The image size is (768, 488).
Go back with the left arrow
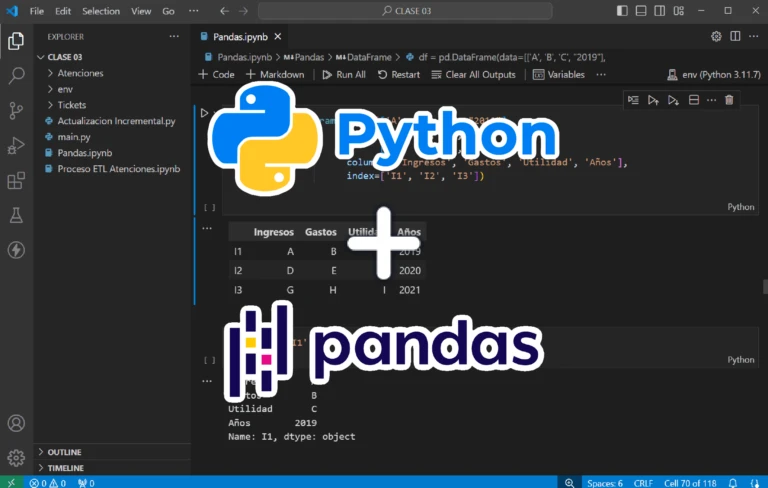tap(224, 11)
